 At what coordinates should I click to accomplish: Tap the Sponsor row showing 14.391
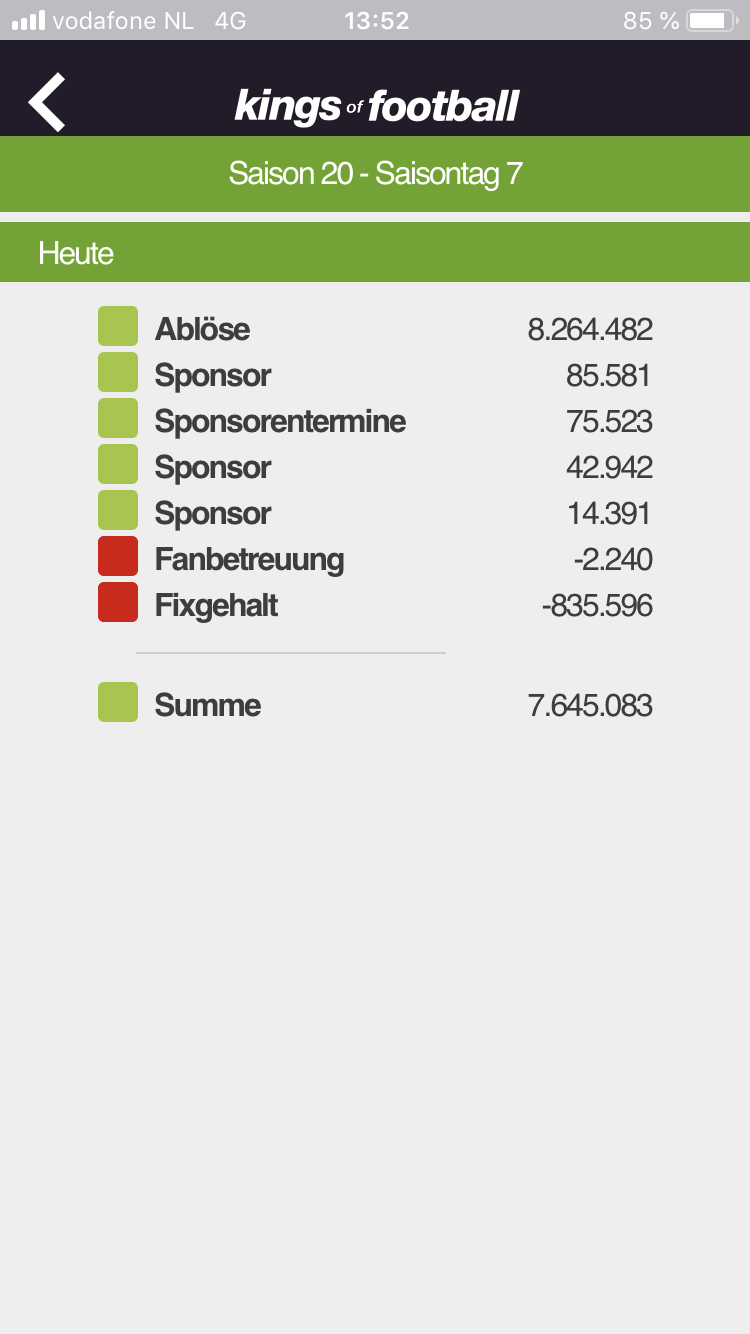[x=375, y=513]
